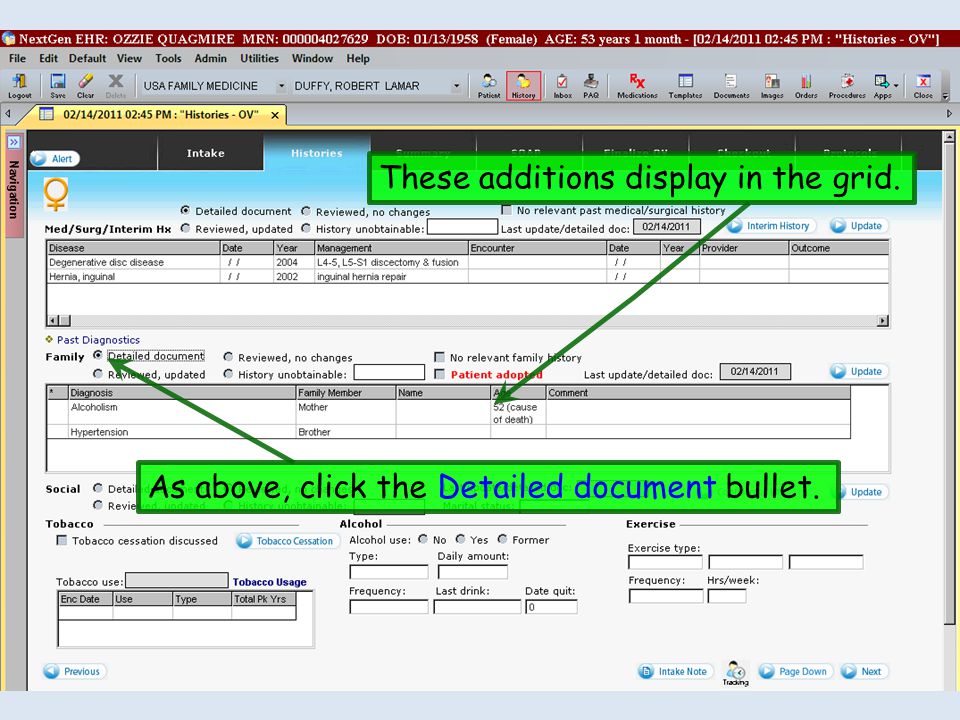This screenshot has height=720, width=960.
Task: Check Tobacco cessation discussed box
Action: pos(61,540)
